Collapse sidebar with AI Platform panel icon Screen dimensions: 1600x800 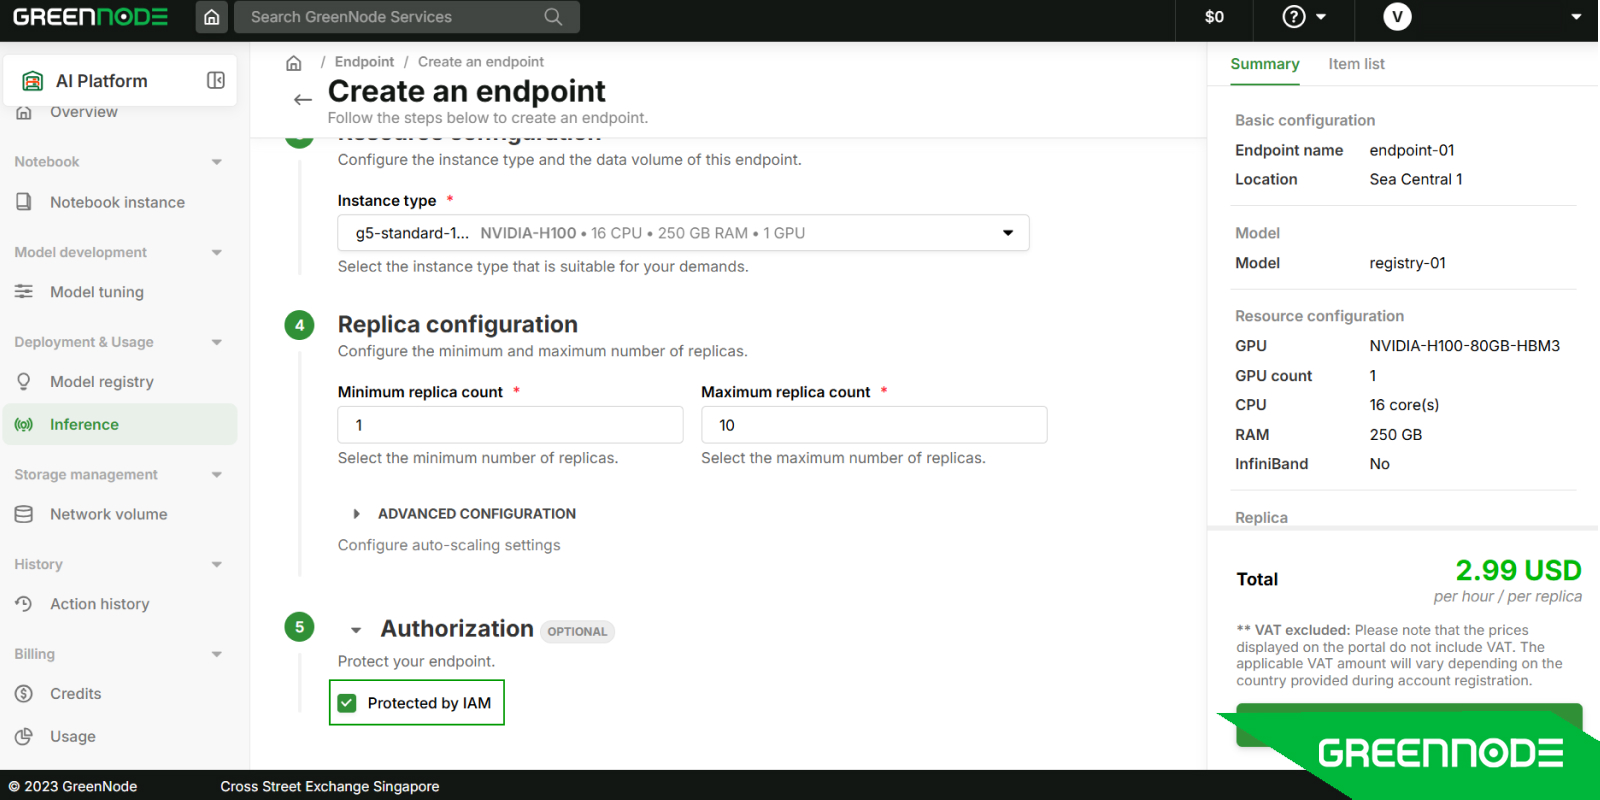tap(216, 80)
